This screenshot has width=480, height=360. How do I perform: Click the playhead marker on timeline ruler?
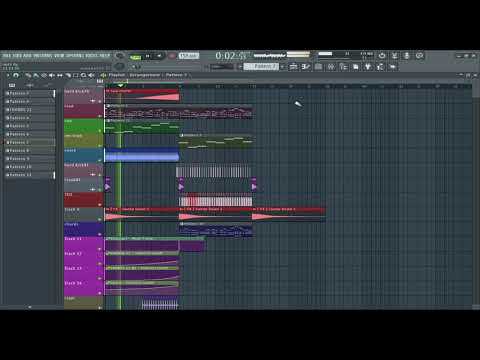(x=120, y=86)
